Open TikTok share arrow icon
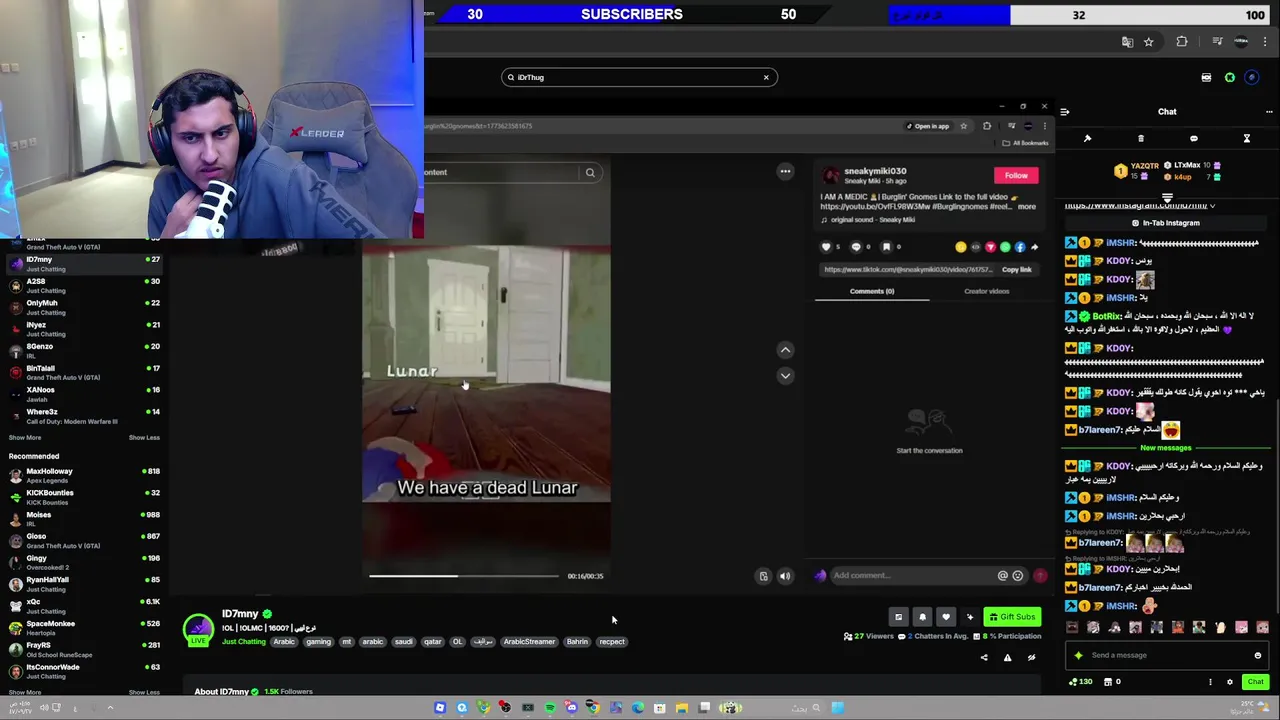The height and width of the screenshot is (720, 1280). (1034, 247)
